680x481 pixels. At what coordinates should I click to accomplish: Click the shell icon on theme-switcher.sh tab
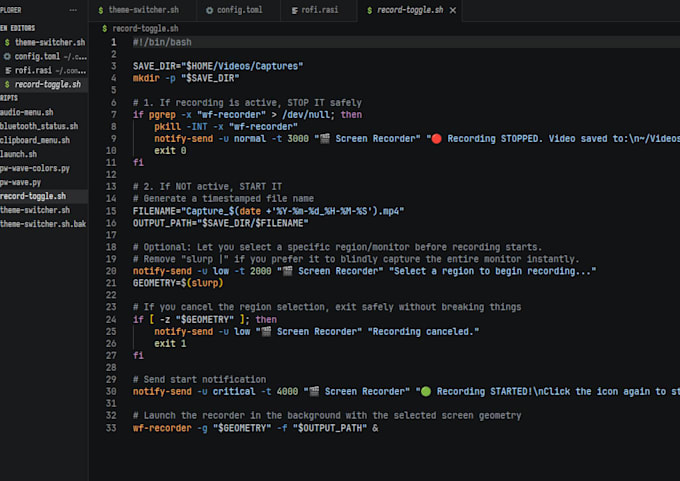point(101,10)
